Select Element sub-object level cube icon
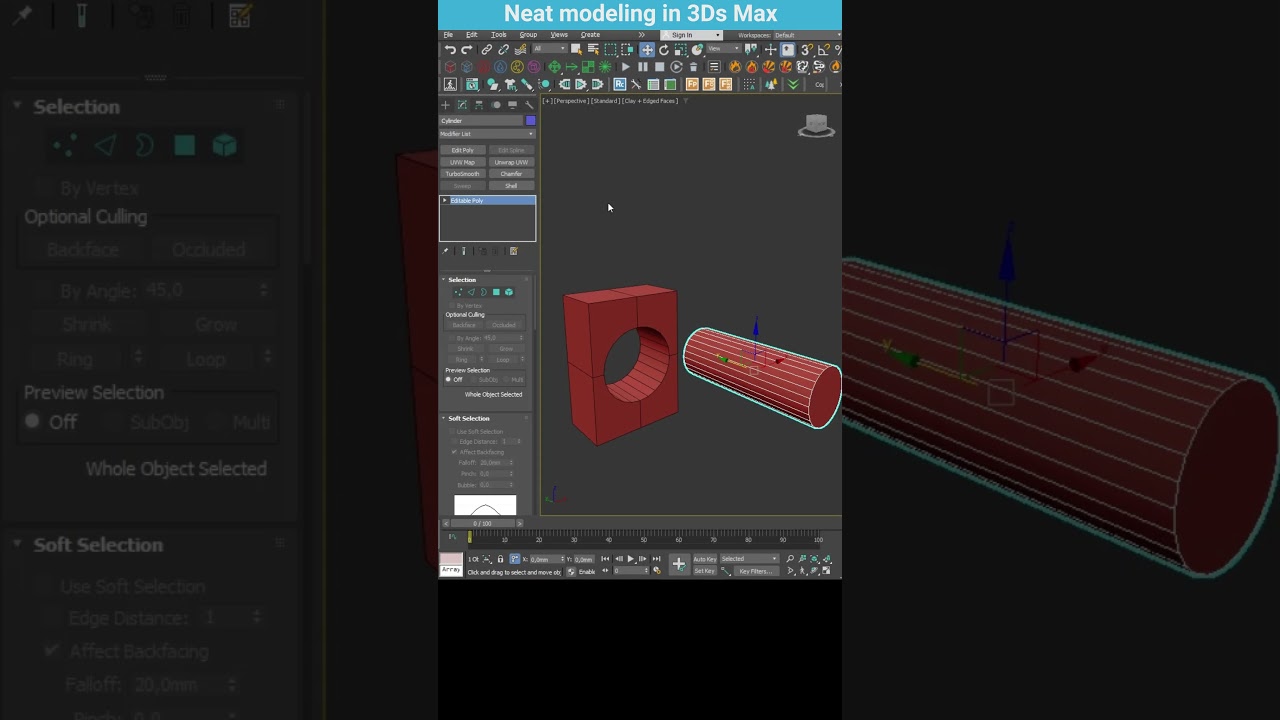The height and width of the screenshot is (720, 1280). [x=509, y=292]
